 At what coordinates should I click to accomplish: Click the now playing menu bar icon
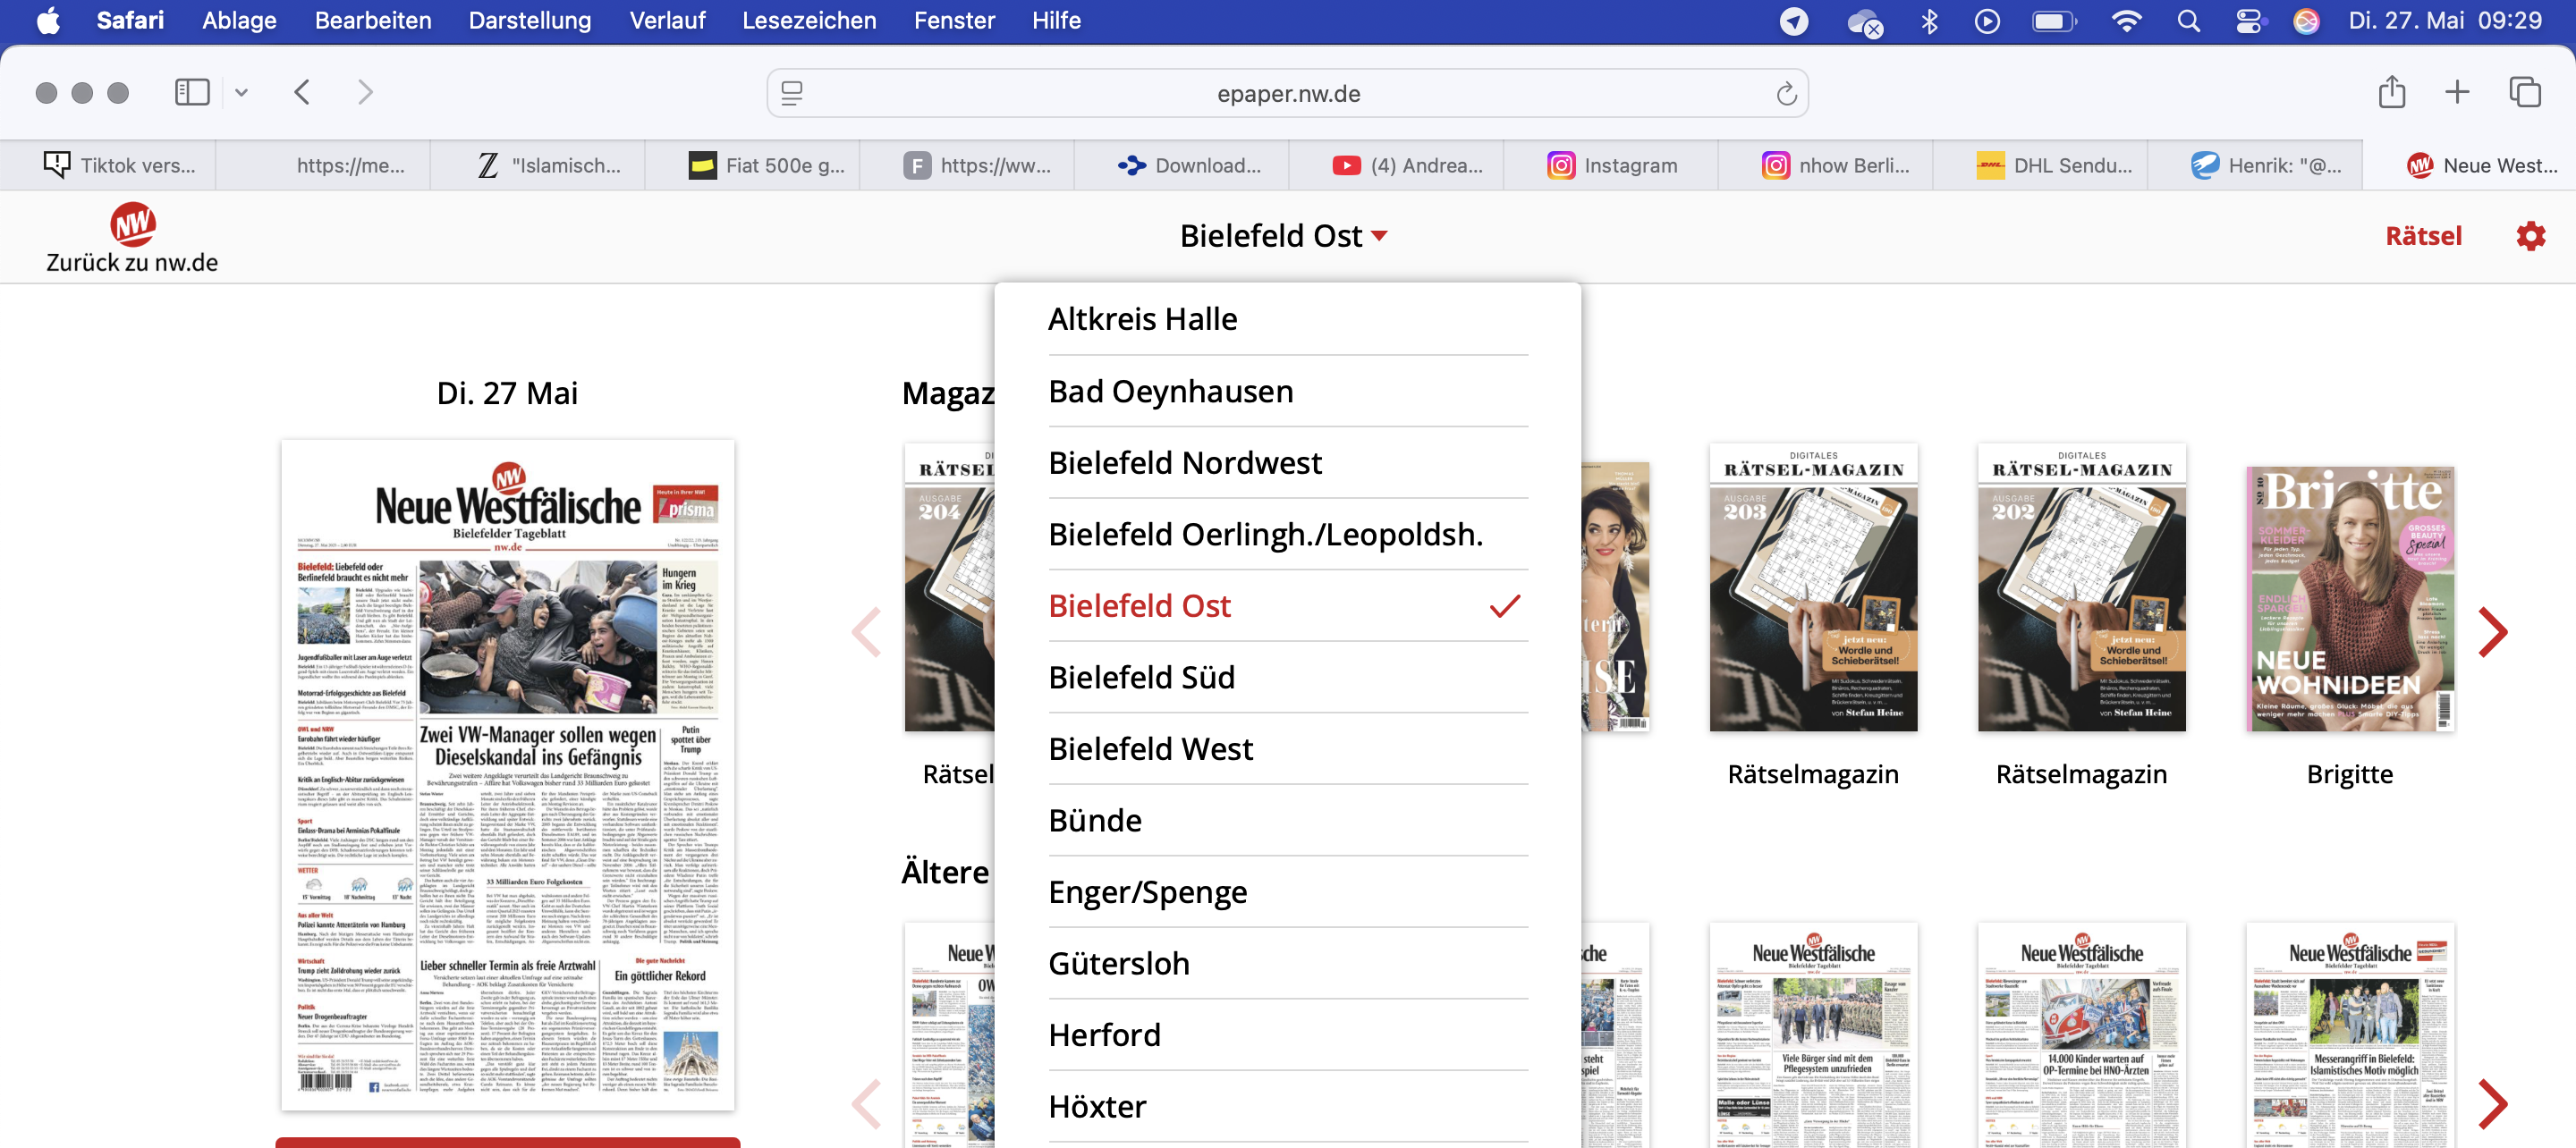pos(1987,21)
